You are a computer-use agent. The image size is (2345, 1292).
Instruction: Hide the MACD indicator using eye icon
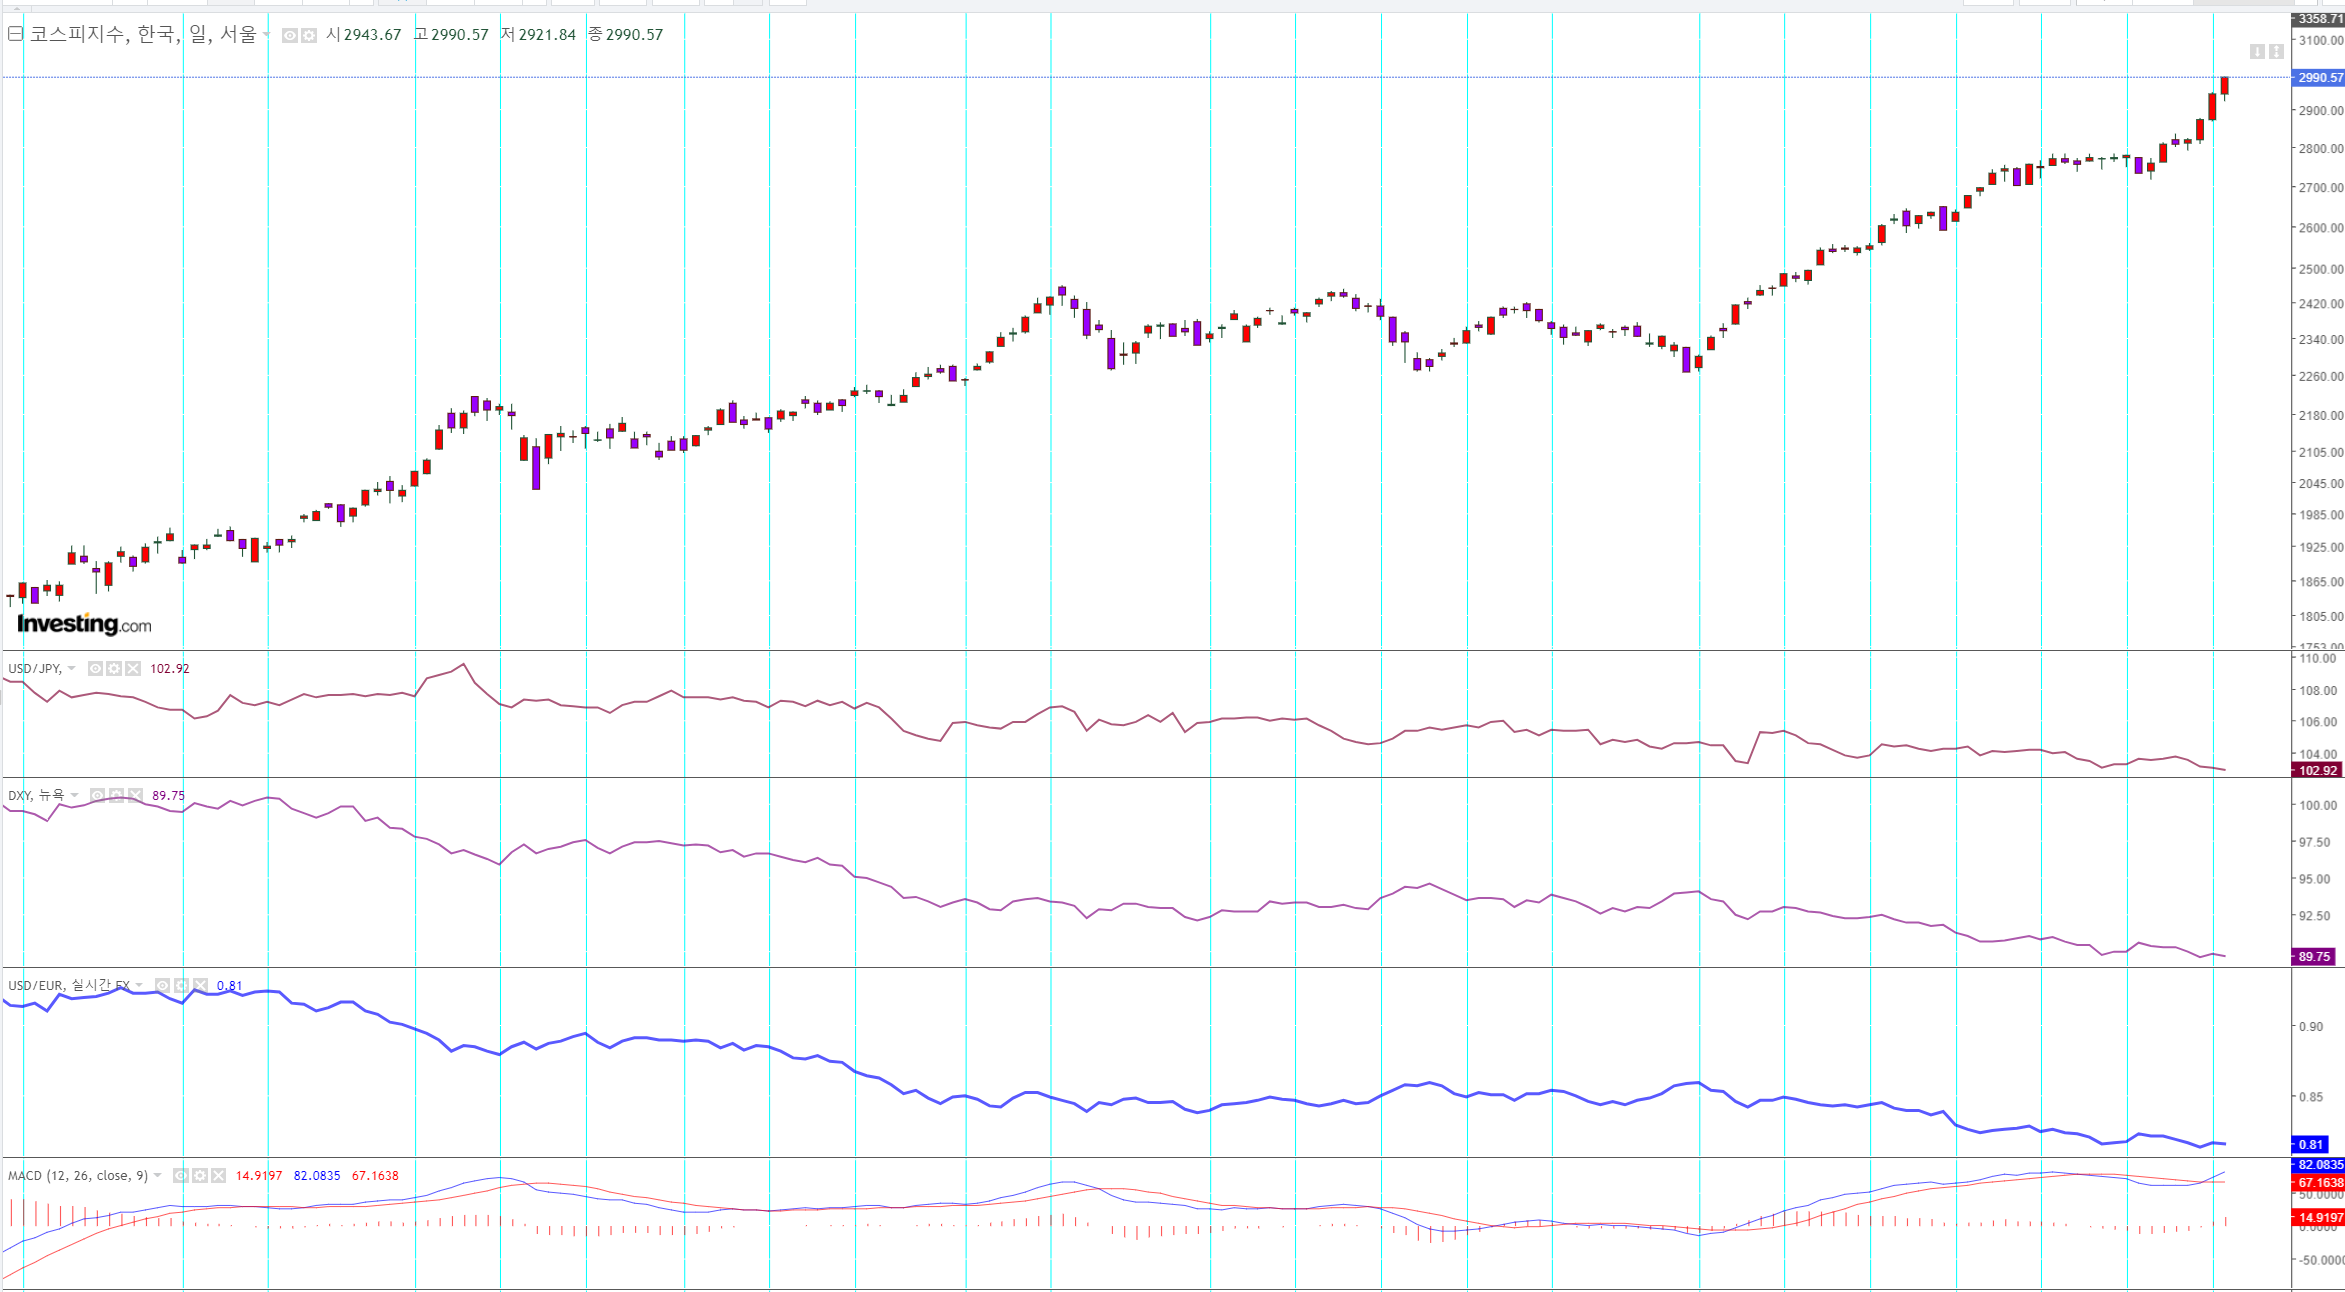180,1176
